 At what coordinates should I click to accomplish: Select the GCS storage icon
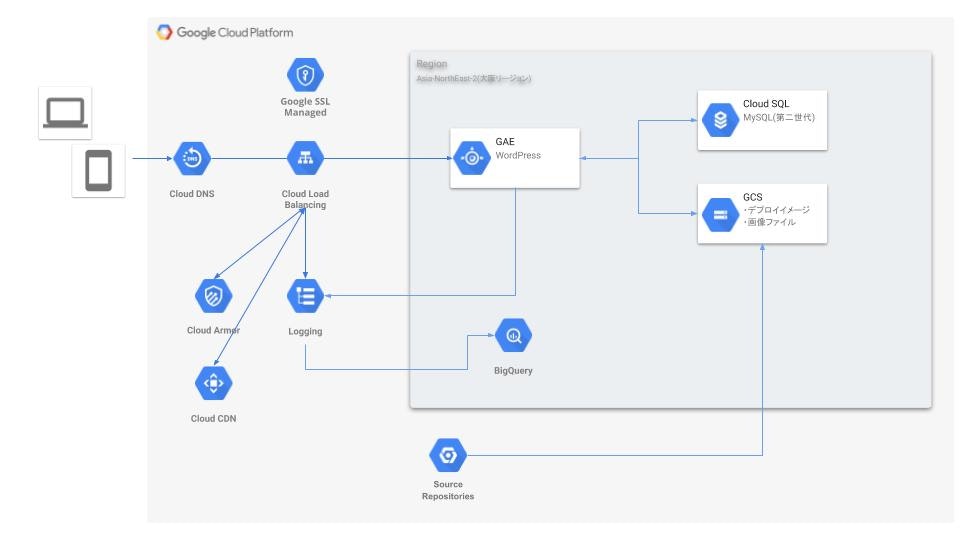(720, 215)
